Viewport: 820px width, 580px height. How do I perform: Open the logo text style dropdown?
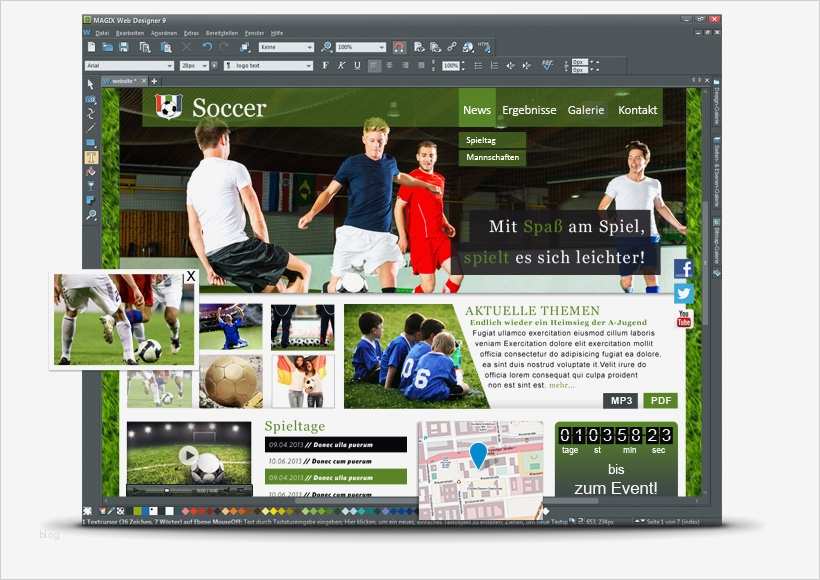(268, 65)
